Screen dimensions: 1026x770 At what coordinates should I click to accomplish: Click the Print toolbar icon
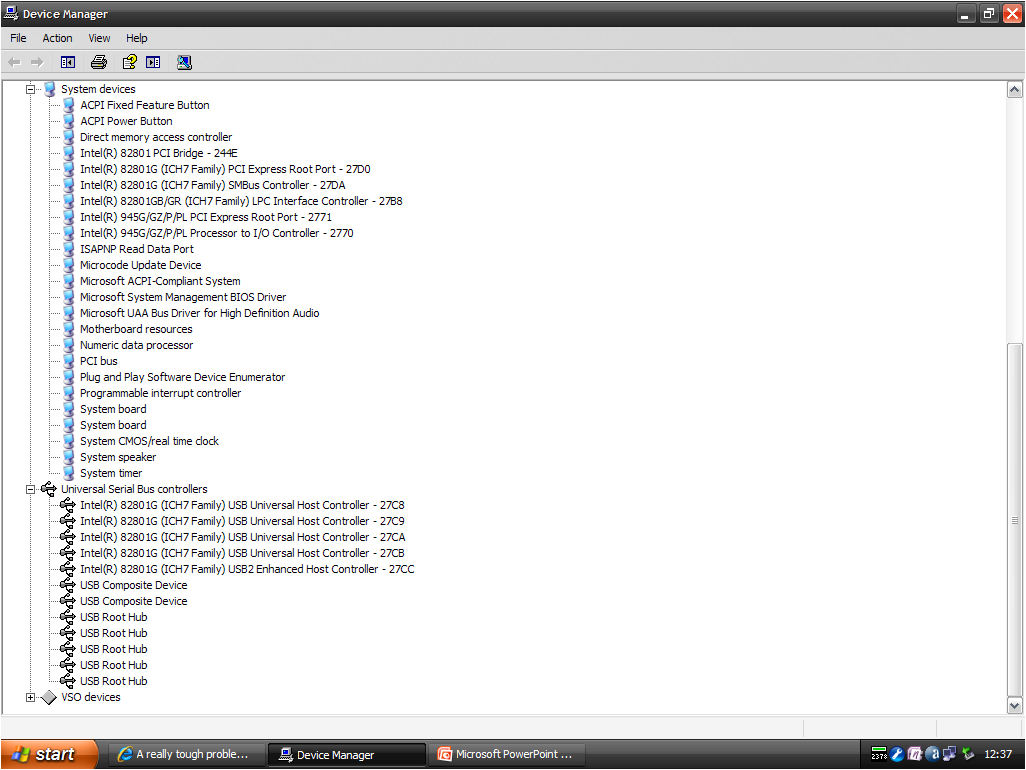pyautogui.click(x=99, y=62)
